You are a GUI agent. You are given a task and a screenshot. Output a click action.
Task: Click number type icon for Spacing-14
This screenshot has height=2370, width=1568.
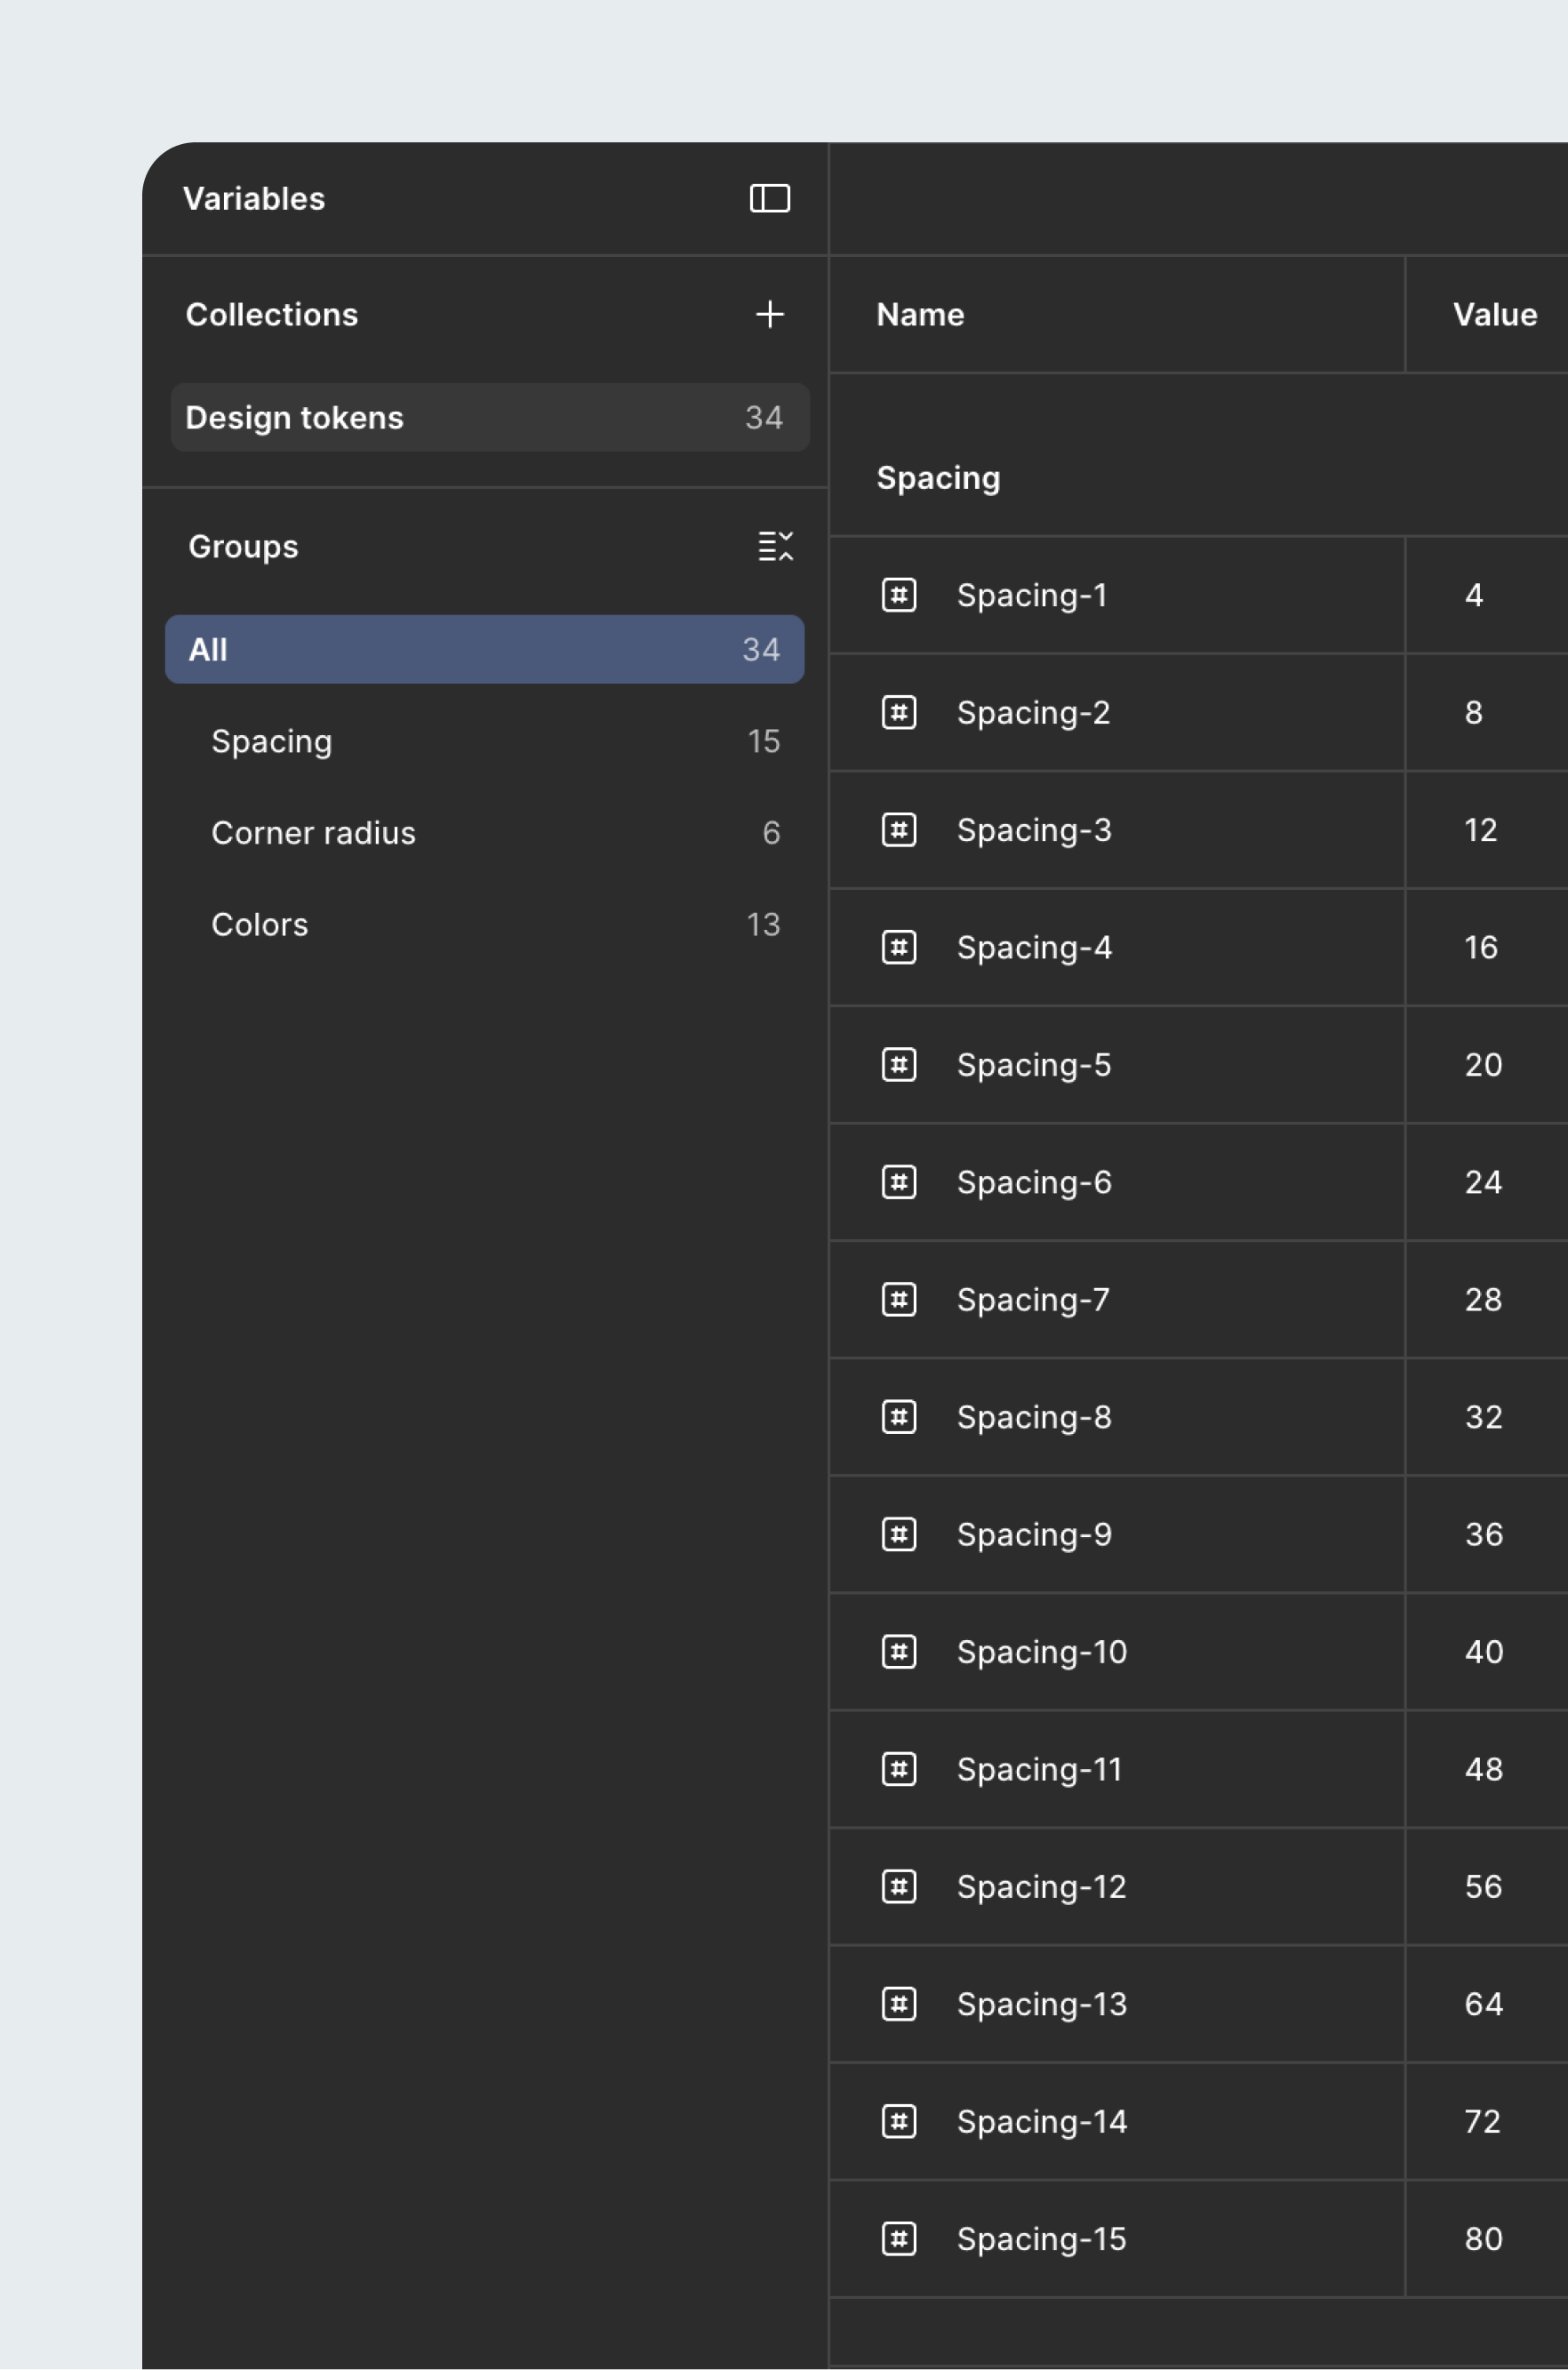tap(898, 2121)
